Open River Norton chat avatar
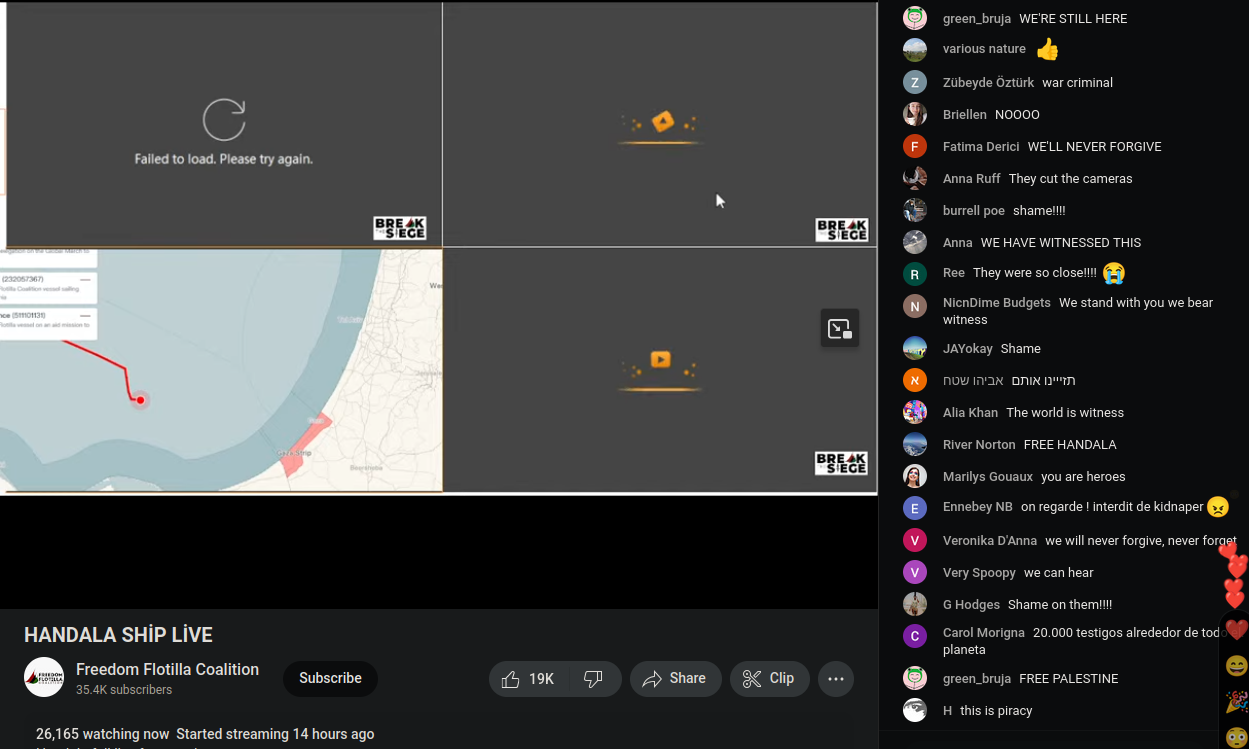Screen dimensions: 1249x749 click(915, 444)
